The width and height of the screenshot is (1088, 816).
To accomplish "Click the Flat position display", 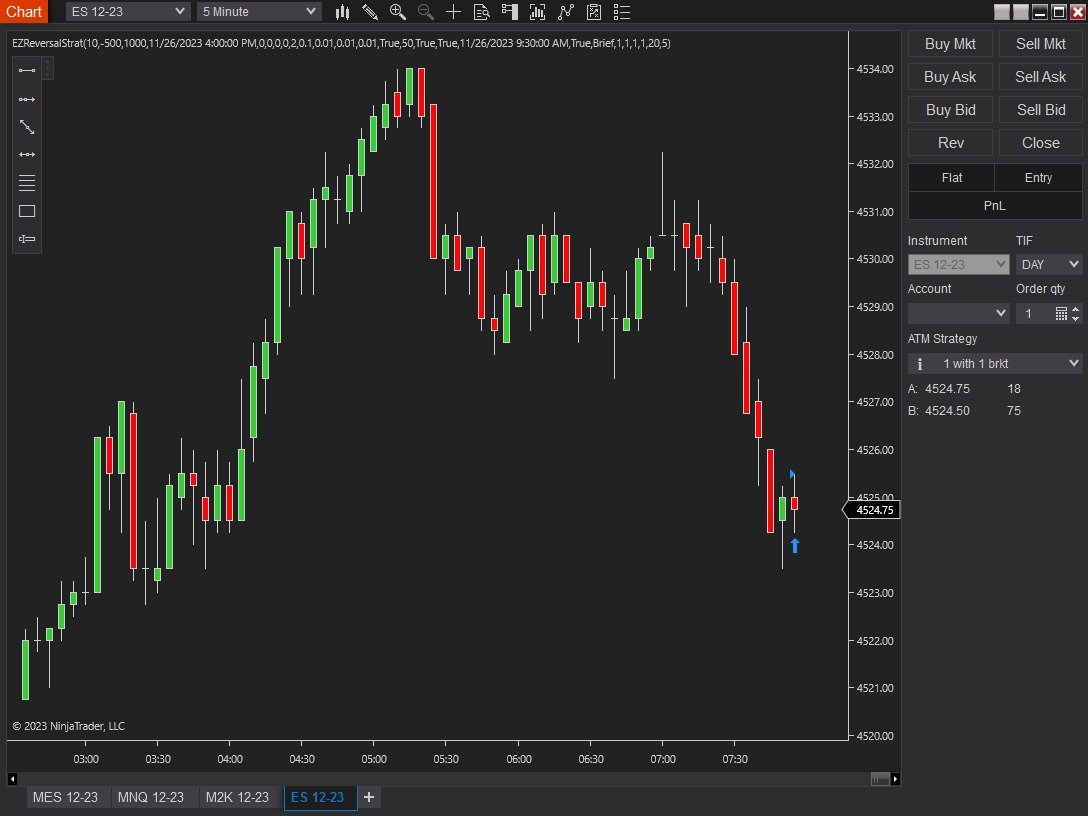I will click(x=951, y=178).
